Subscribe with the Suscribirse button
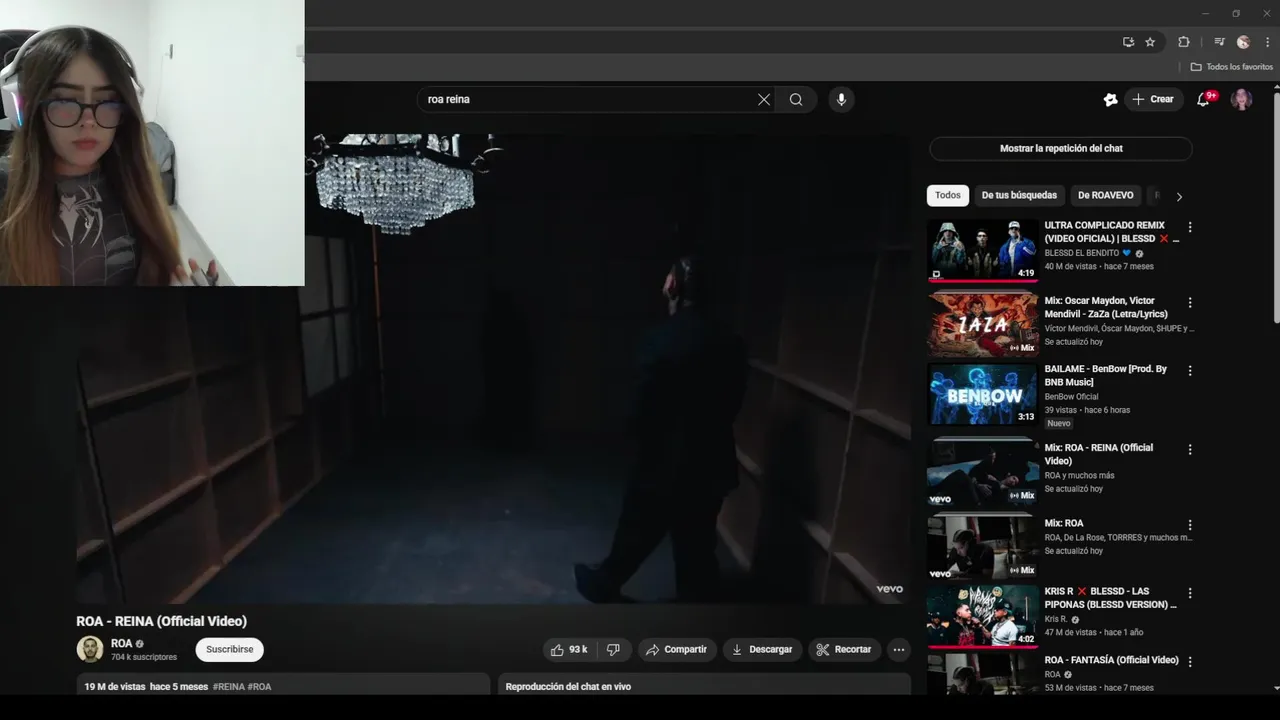The width and height of the screenshot is (1280, 720). [230, 650]
